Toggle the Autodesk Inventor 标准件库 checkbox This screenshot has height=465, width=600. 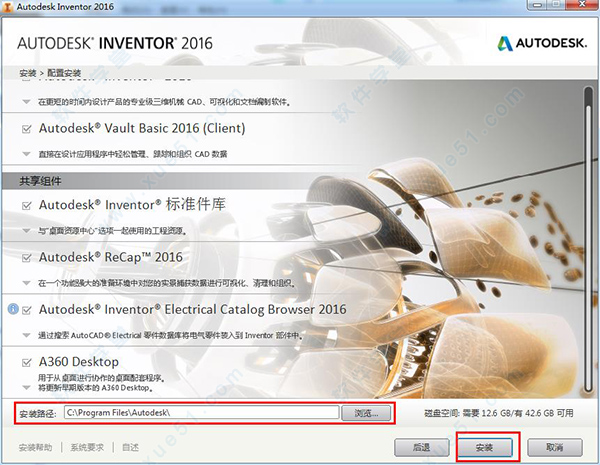26,205
